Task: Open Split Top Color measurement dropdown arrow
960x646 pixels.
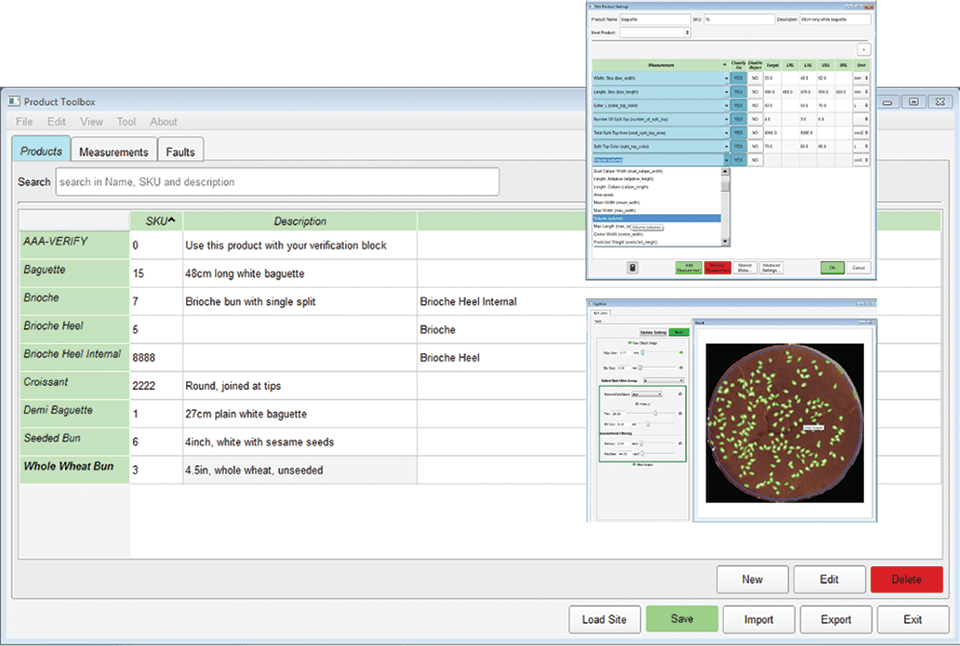Action: pos(727,146)
